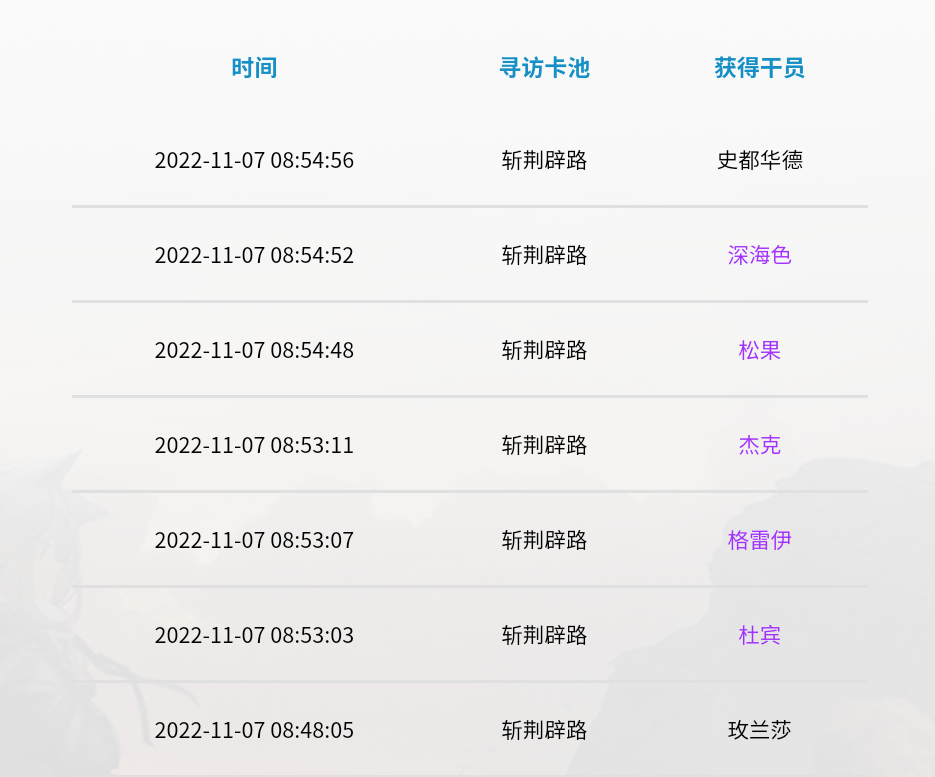Click 斩荆辟路 in the 杰克 row
This screenshot has width=935, height=777.
coord(544,445)
